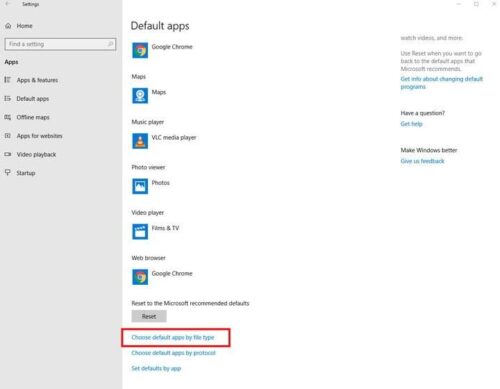Click the back arrow in Settings title bar
500x389 pixels.
[7, 4]
